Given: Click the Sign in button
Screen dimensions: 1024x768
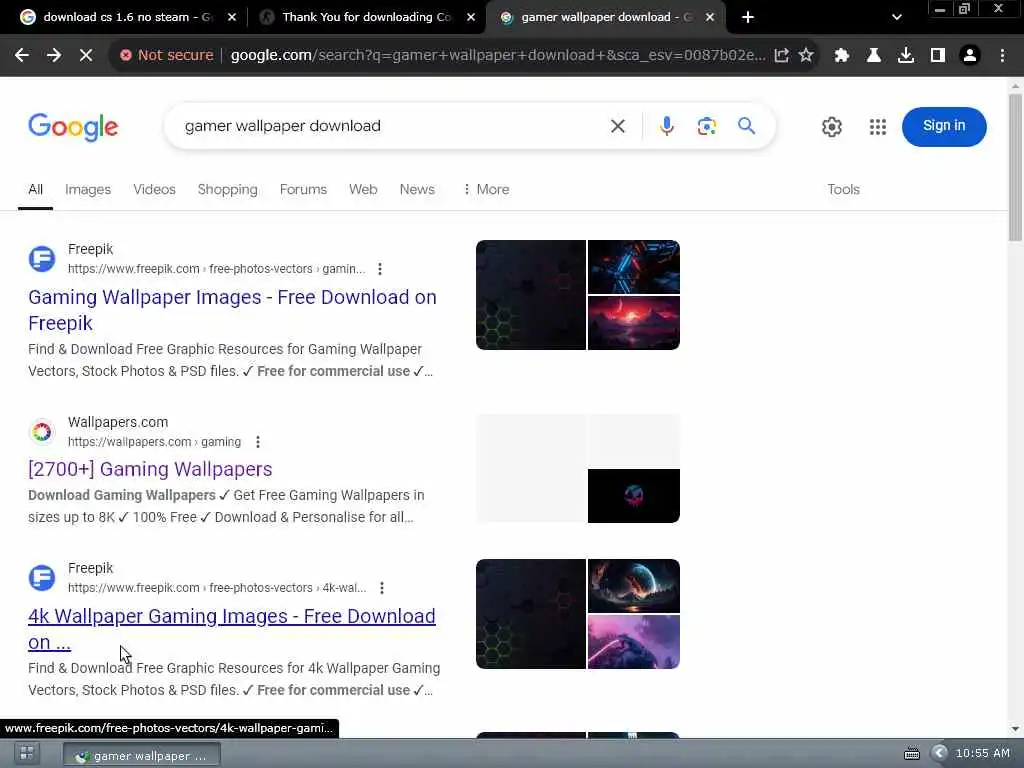Looking at the screenshot, I should click(x=944, y=126).
